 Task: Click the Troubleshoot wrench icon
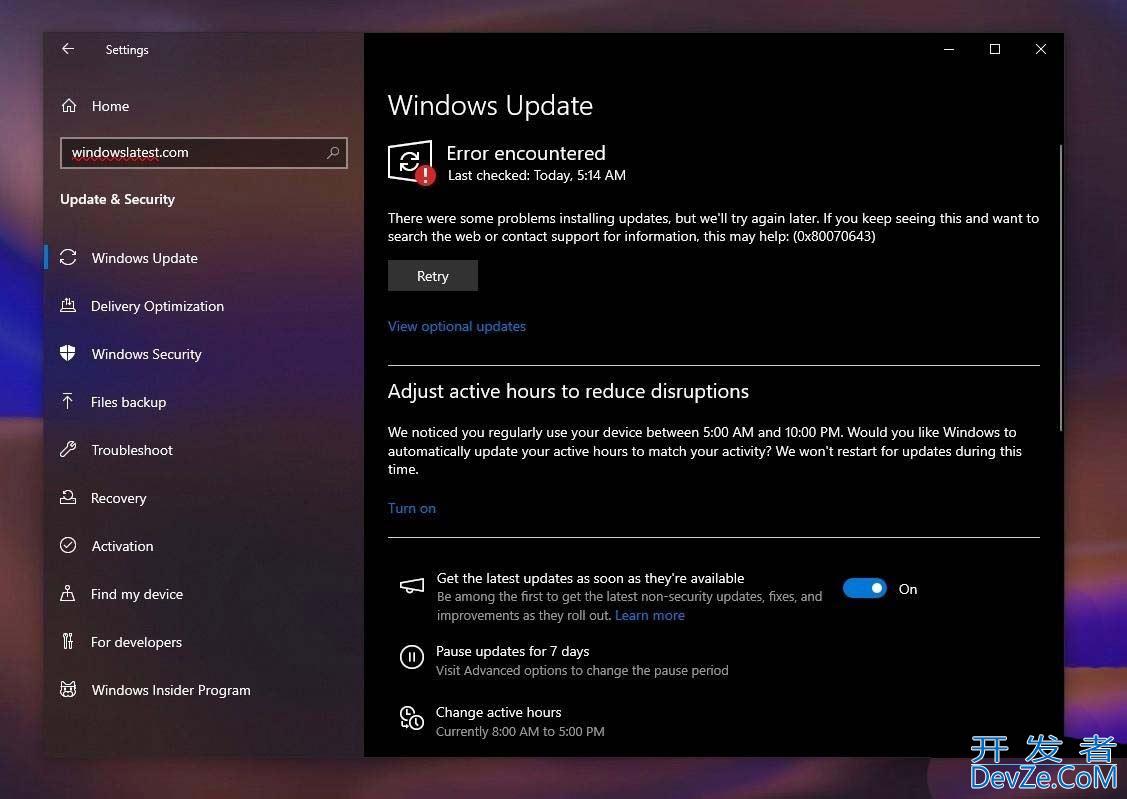68,449
